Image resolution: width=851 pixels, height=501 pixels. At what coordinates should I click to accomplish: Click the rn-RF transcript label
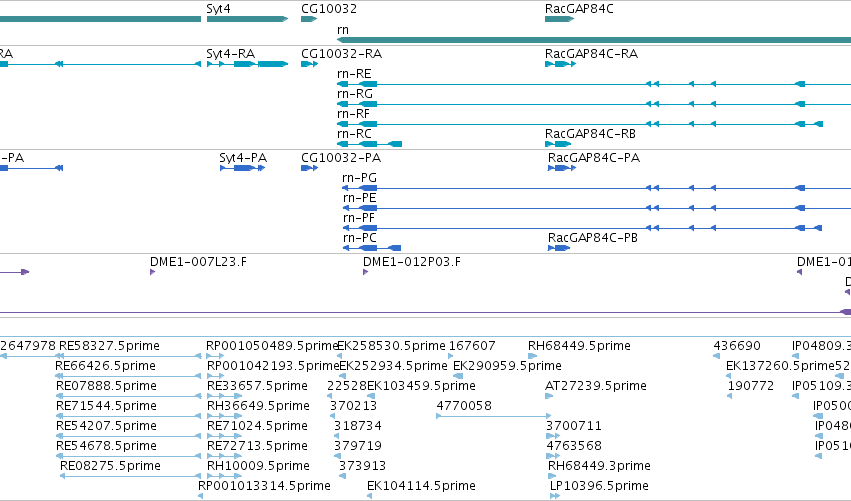pyautogui.click(x=353, y=114)
